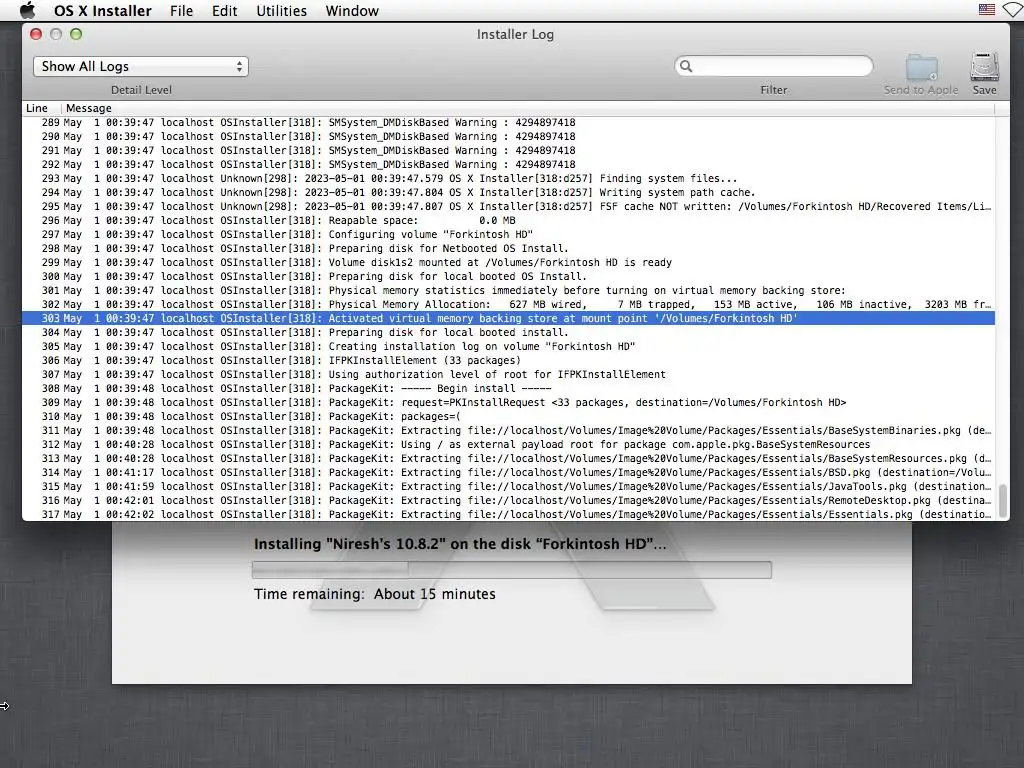The width and height of the screenshot is (1024, 768).
Task: Click the Line column header
Action: click(42, 108)
